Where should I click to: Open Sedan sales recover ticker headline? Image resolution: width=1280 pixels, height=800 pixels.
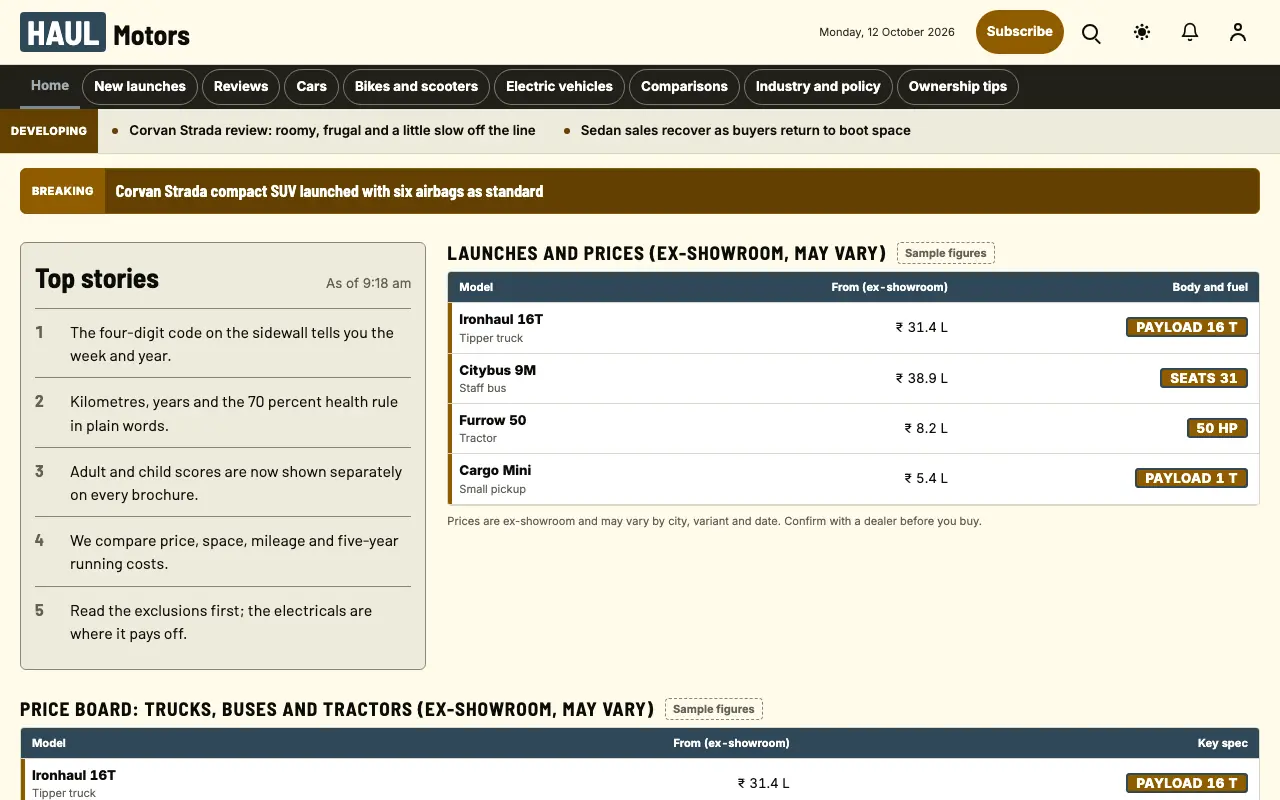pyautogui.click(x=746, y=130)
